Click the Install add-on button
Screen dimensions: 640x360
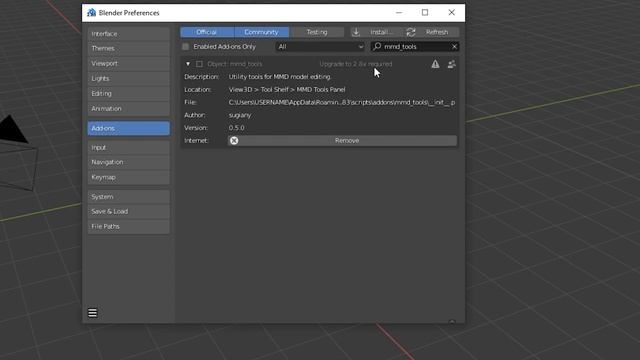tap(377, 32)
